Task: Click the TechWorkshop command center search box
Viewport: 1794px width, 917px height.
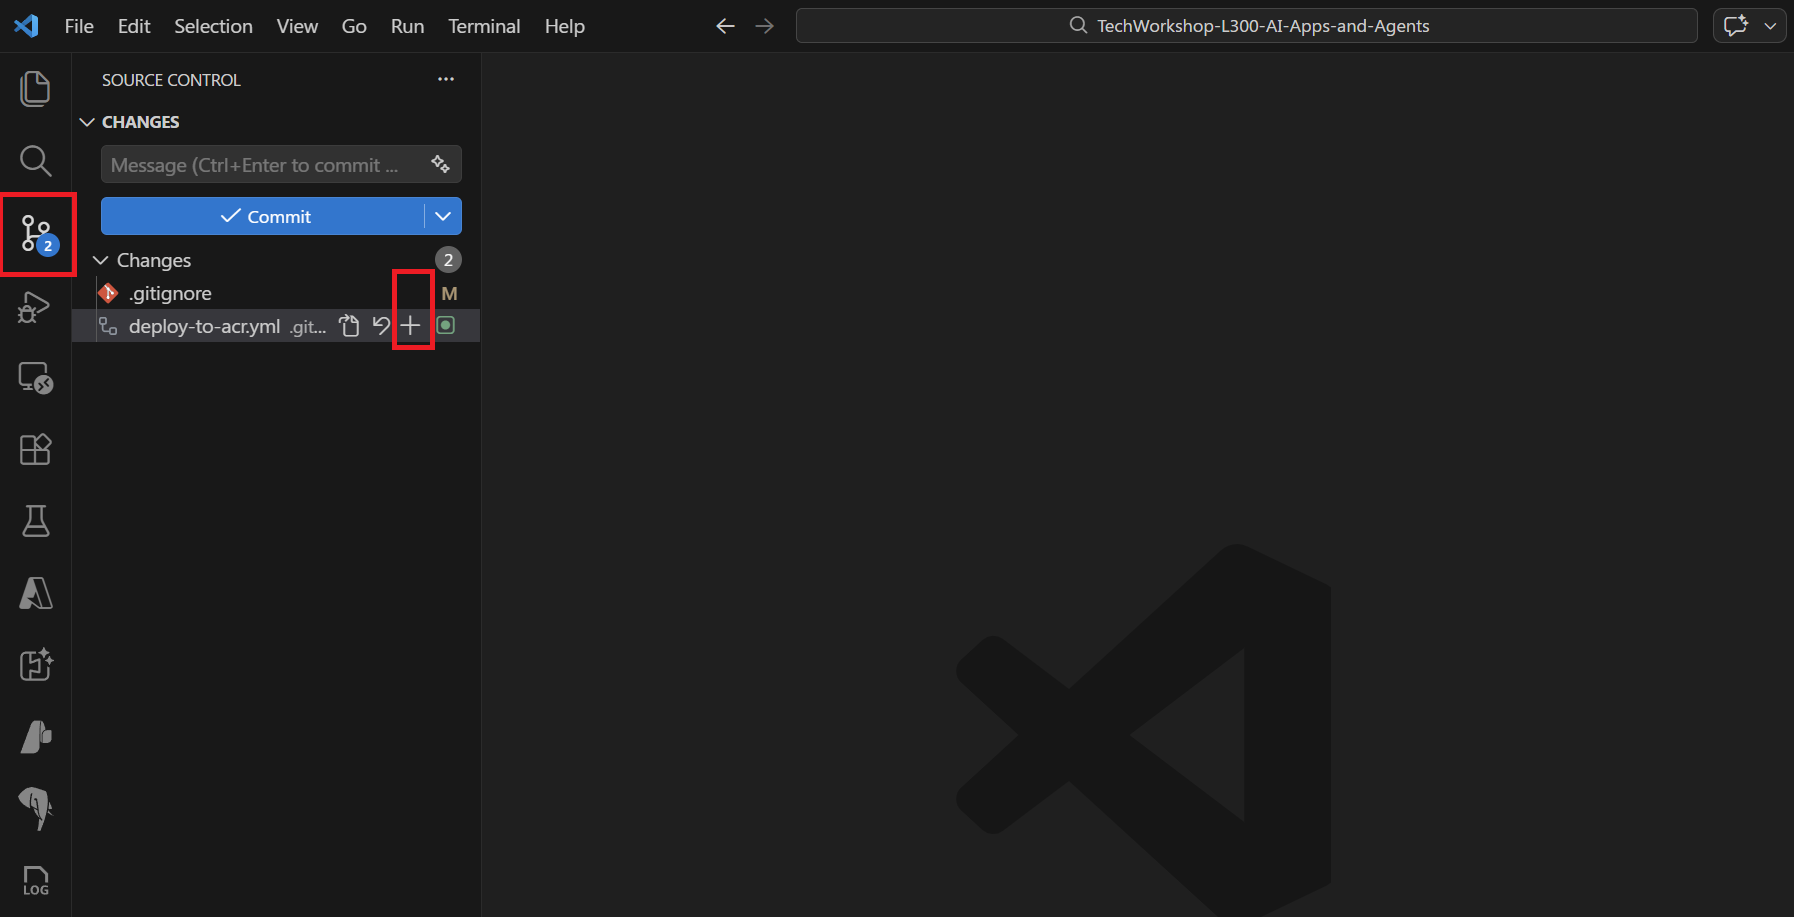Action: point(1246,26)
